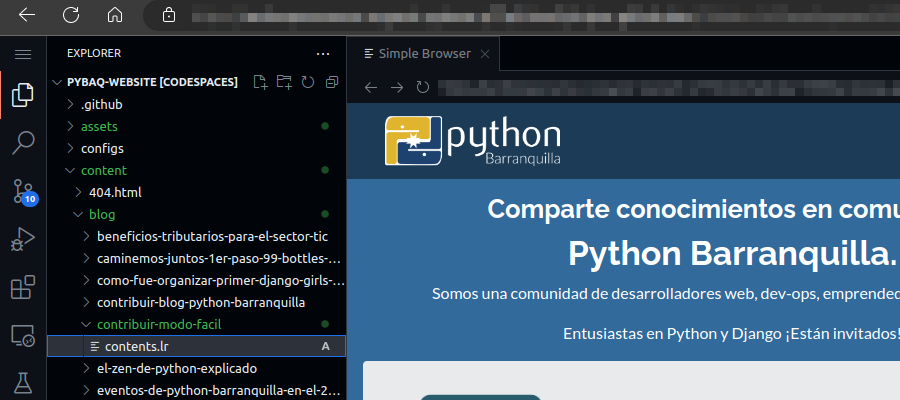Image resolution: width=900 pixels, height=400 pixels.
Task: Open Explorer views and more actions
Action: (x=323, y=54)
